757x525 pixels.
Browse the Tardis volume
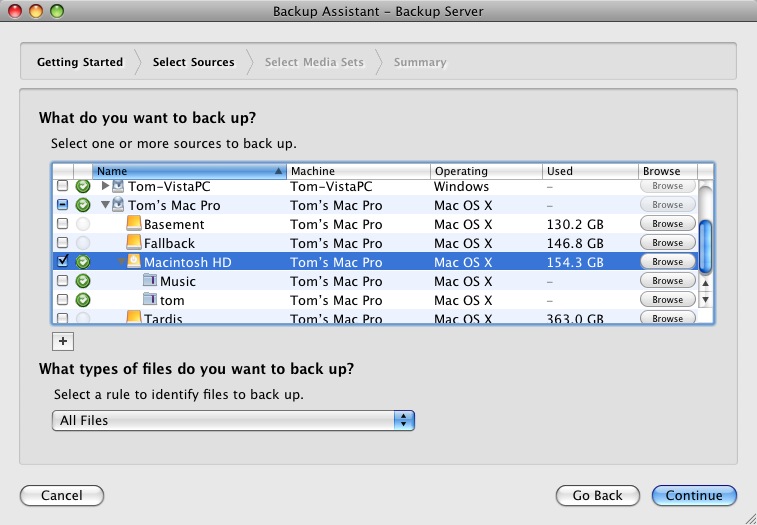click(668, 317)
